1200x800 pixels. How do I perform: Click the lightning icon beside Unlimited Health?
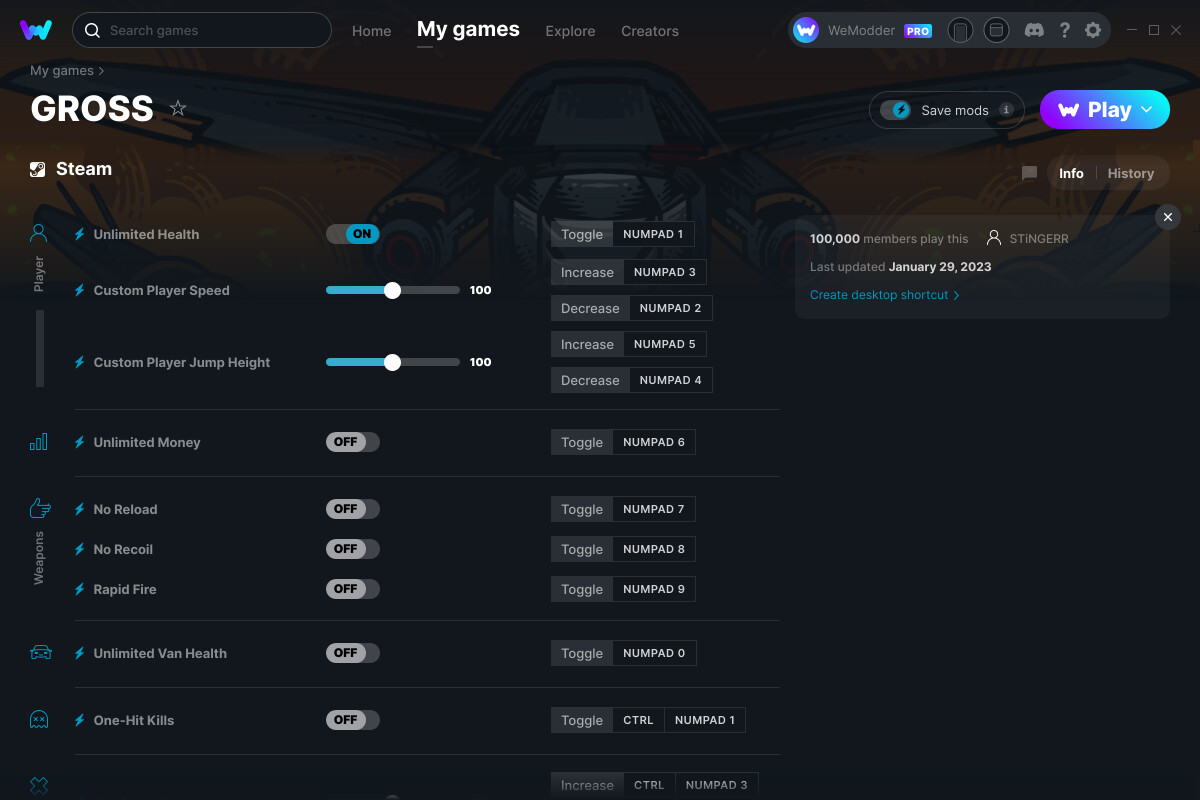[x=80, y=234]
